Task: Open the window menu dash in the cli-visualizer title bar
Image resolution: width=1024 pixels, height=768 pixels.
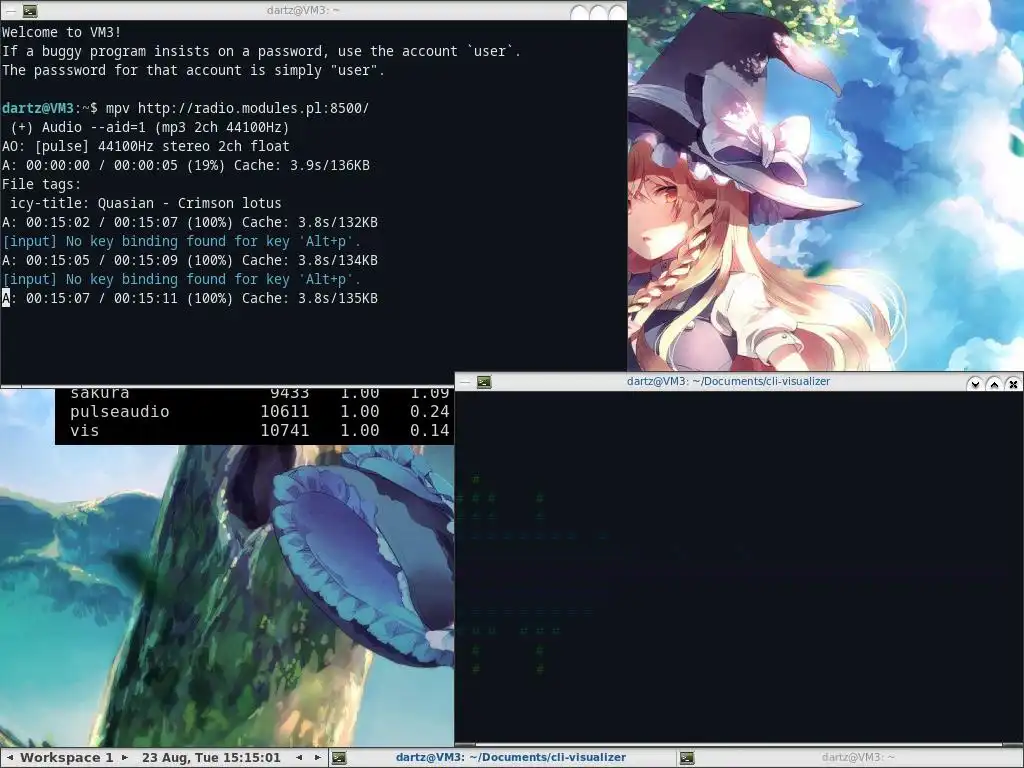Action: pos(464,382)
